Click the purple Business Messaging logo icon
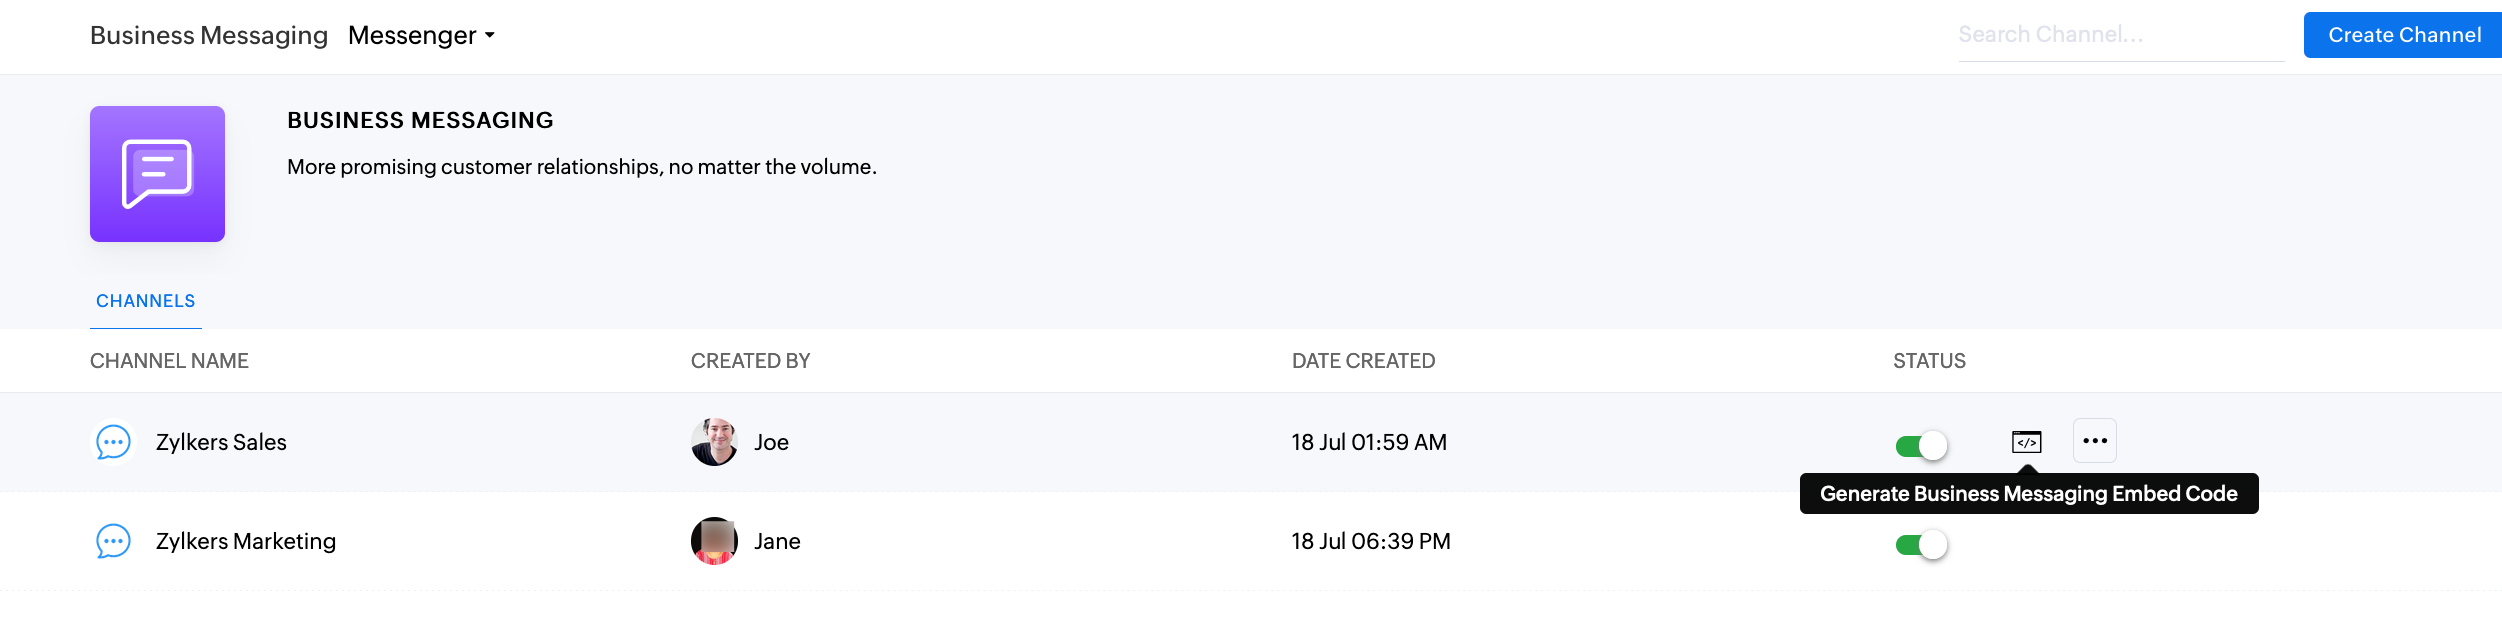 (157, 174)
